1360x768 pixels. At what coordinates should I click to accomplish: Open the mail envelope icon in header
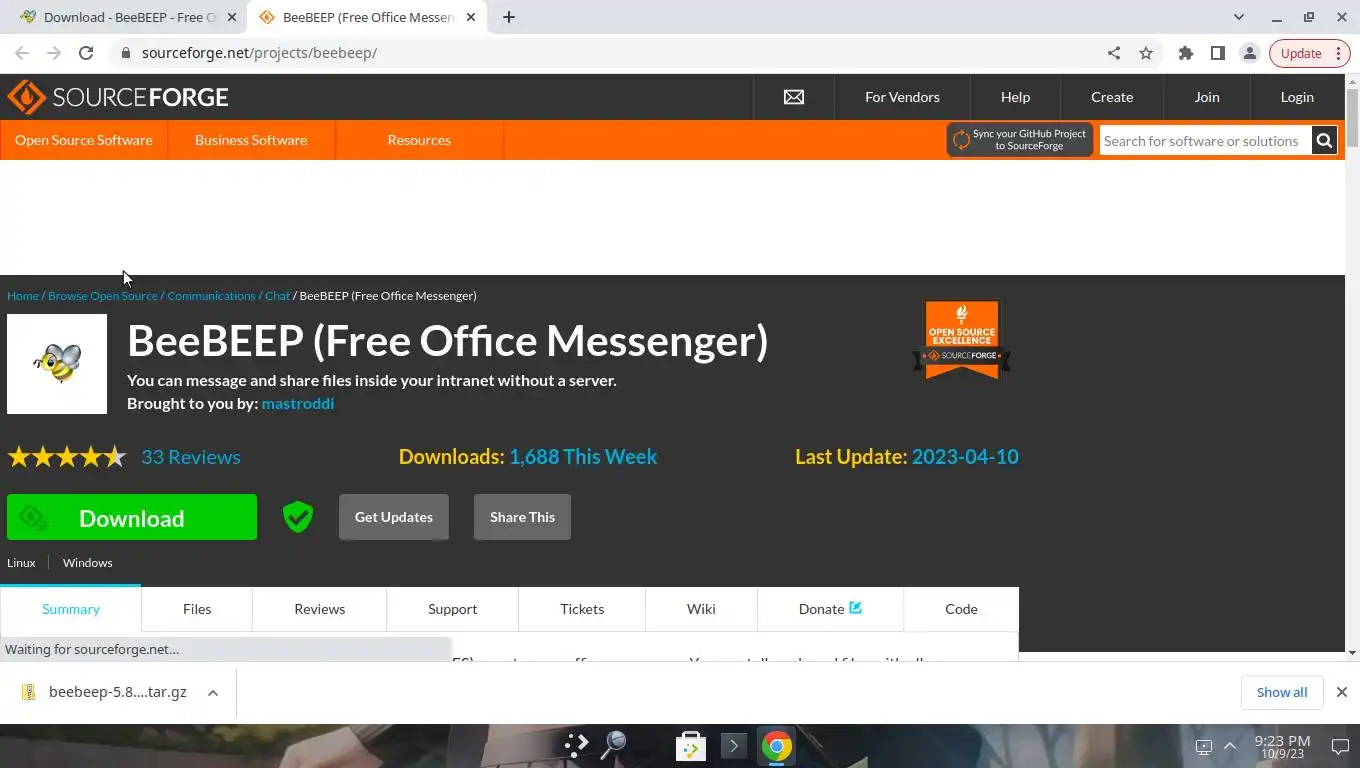pyautogui.click(x=794, y=97)
